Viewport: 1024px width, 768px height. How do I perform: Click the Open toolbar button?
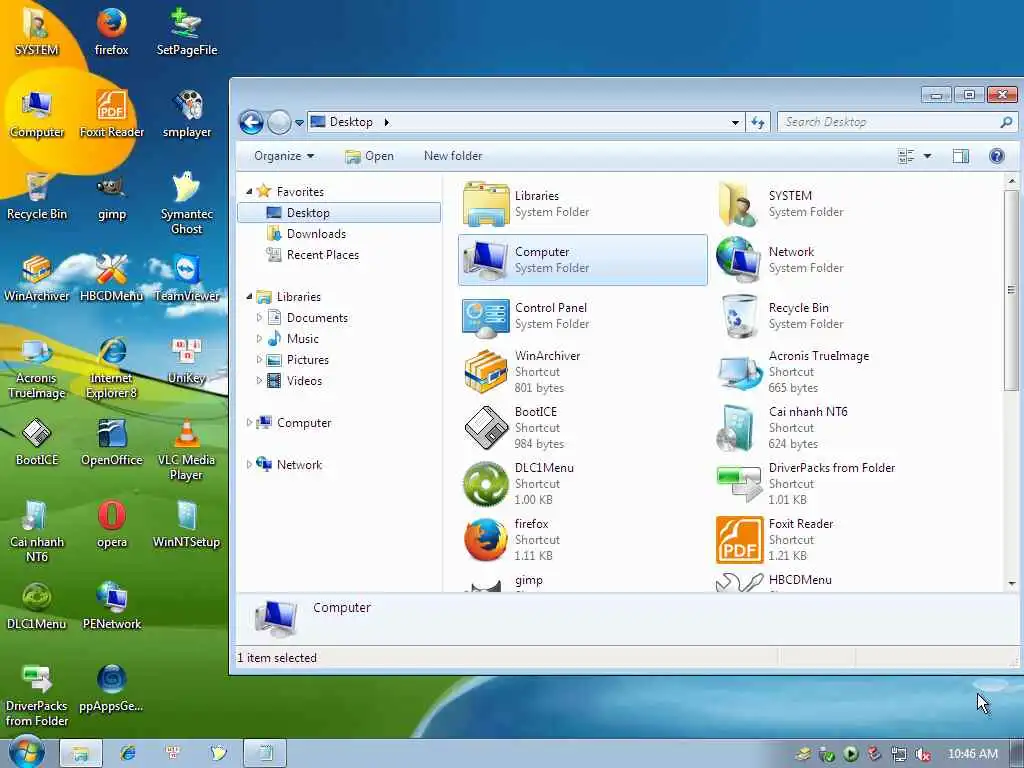click(370, 156)
